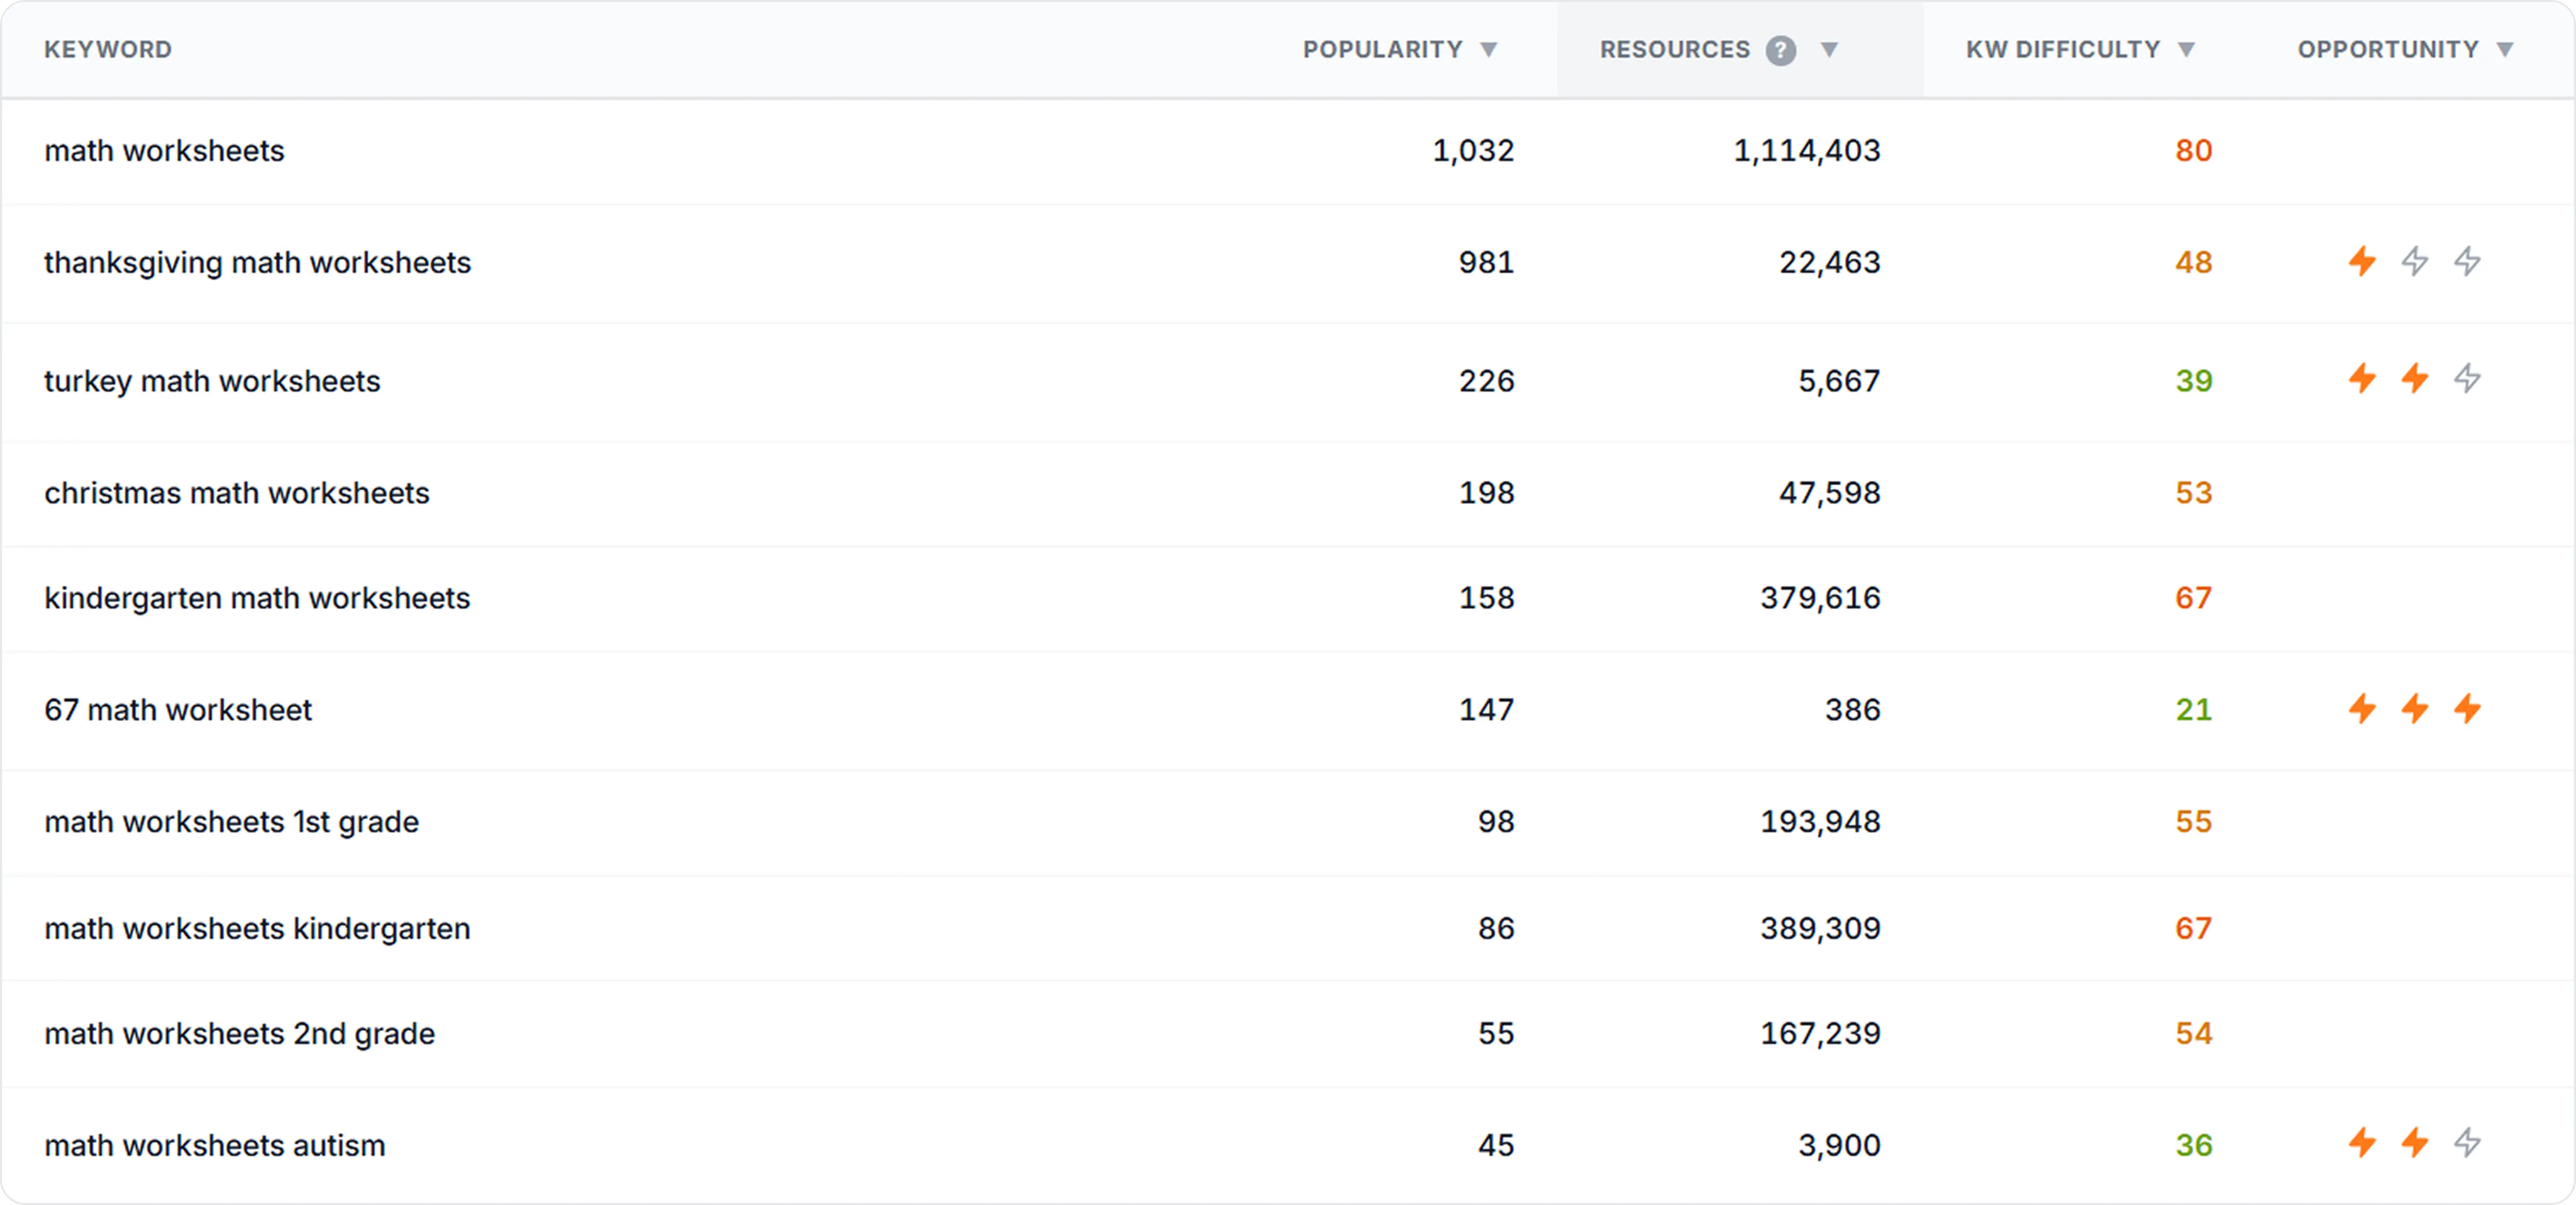
Task: Click the second lightning bolt on turkey math worksheets row
Action: [x=2415, y=380]
